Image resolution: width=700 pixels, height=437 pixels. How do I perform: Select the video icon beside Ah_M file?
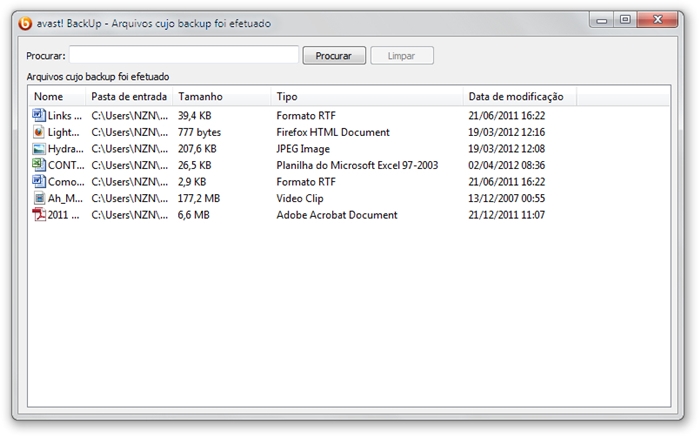tap(39, 198)
